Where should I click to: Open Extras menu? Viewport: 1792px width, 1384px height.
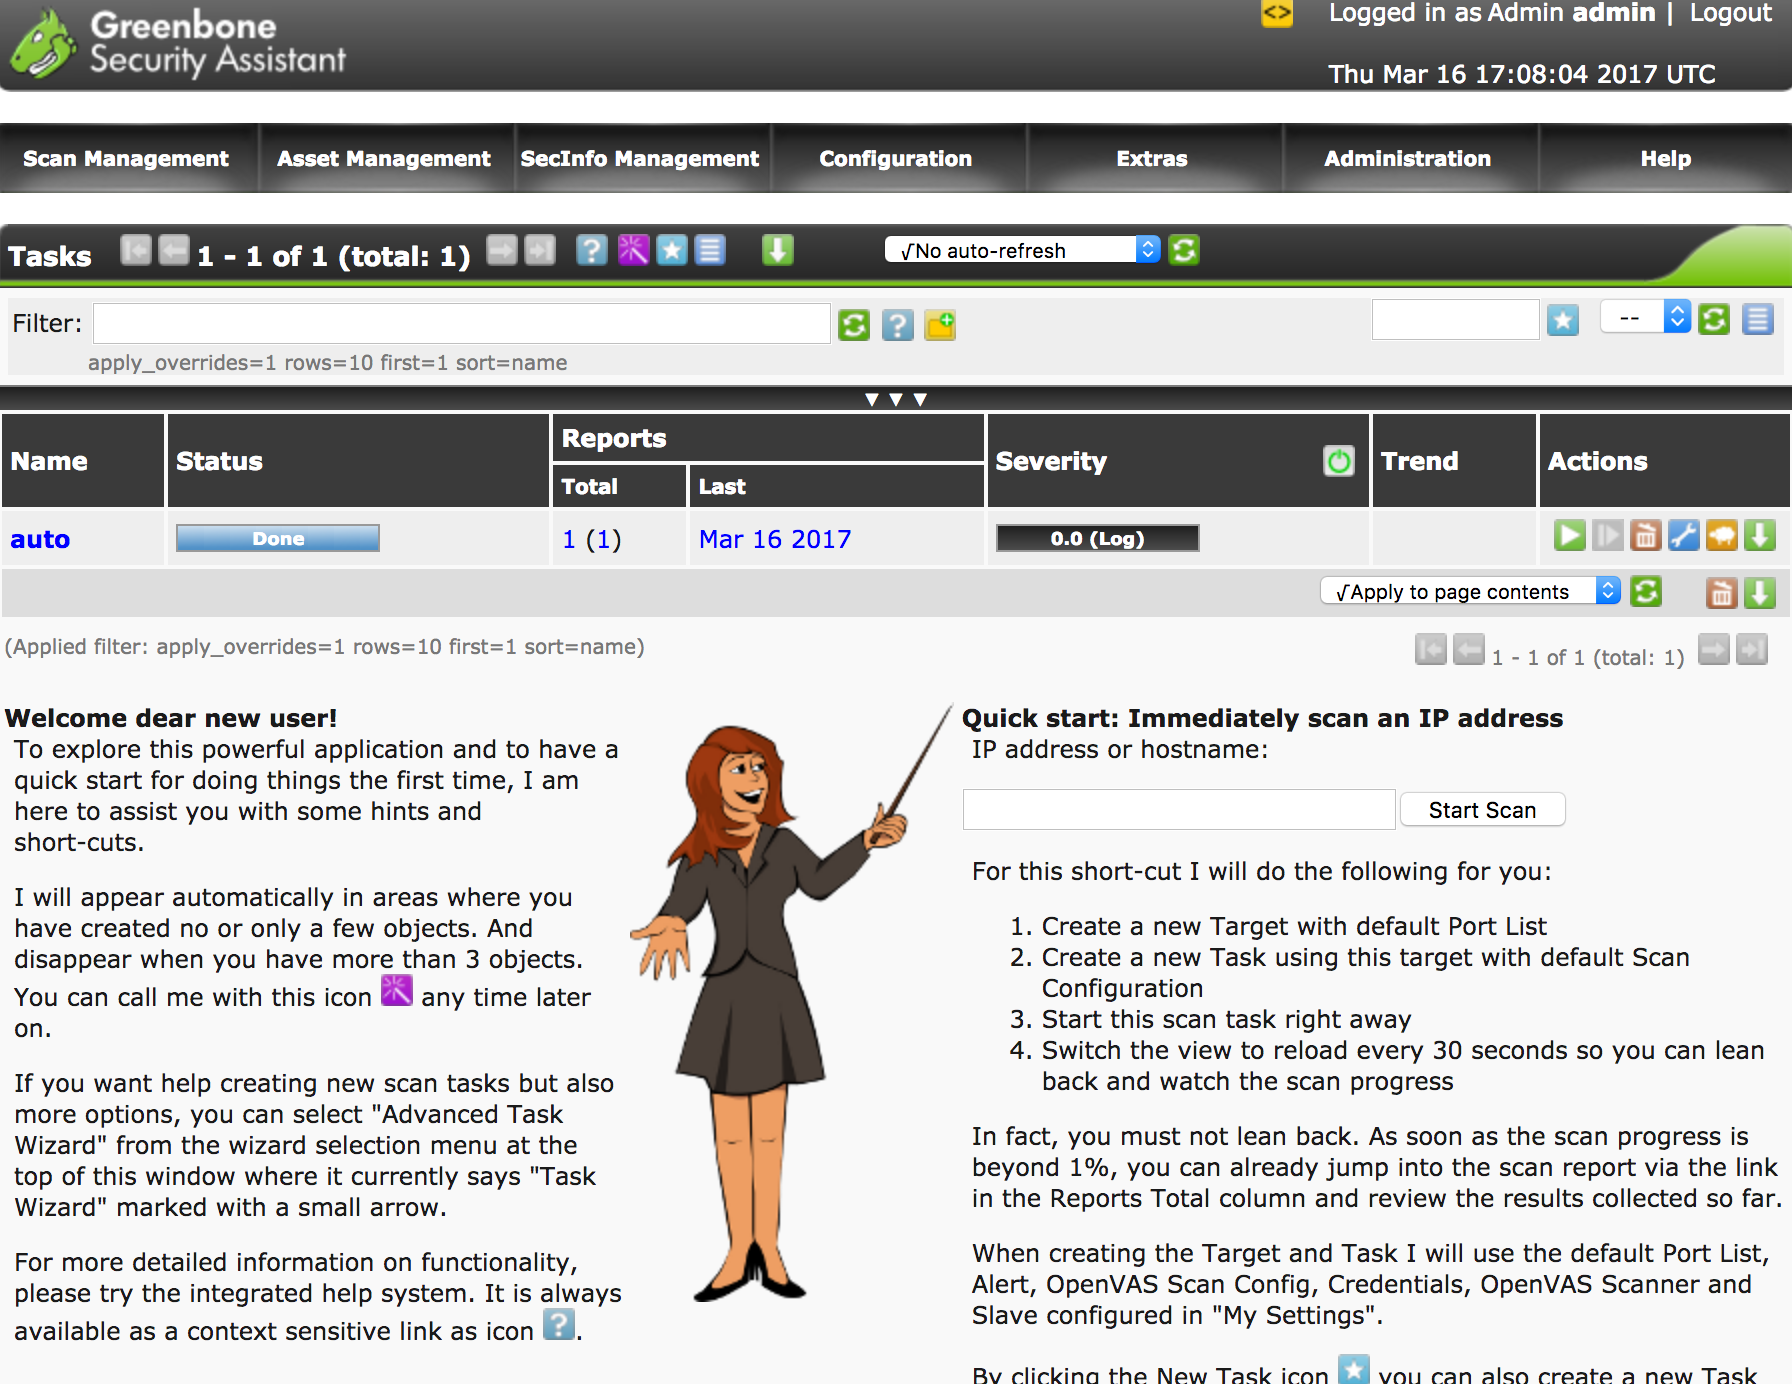click(x=1152, y=158)
